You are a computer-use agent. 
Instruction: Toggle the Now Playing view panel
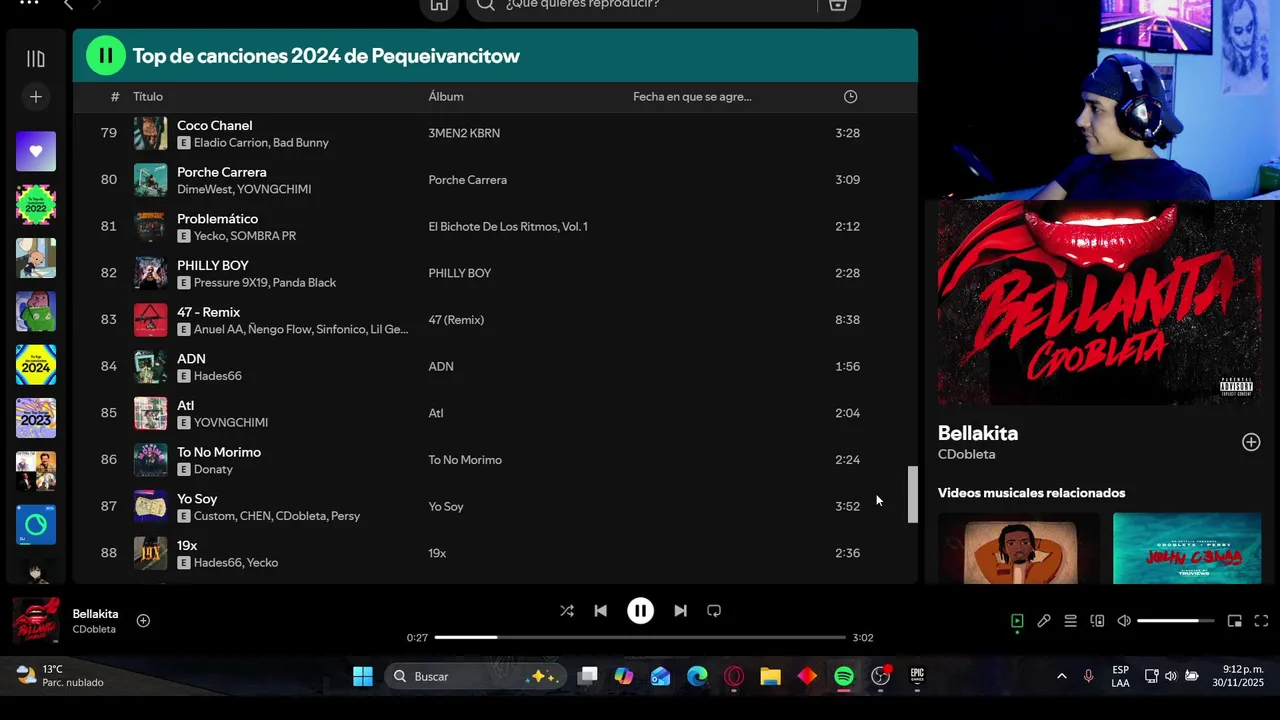click(x=1017, y=621)
